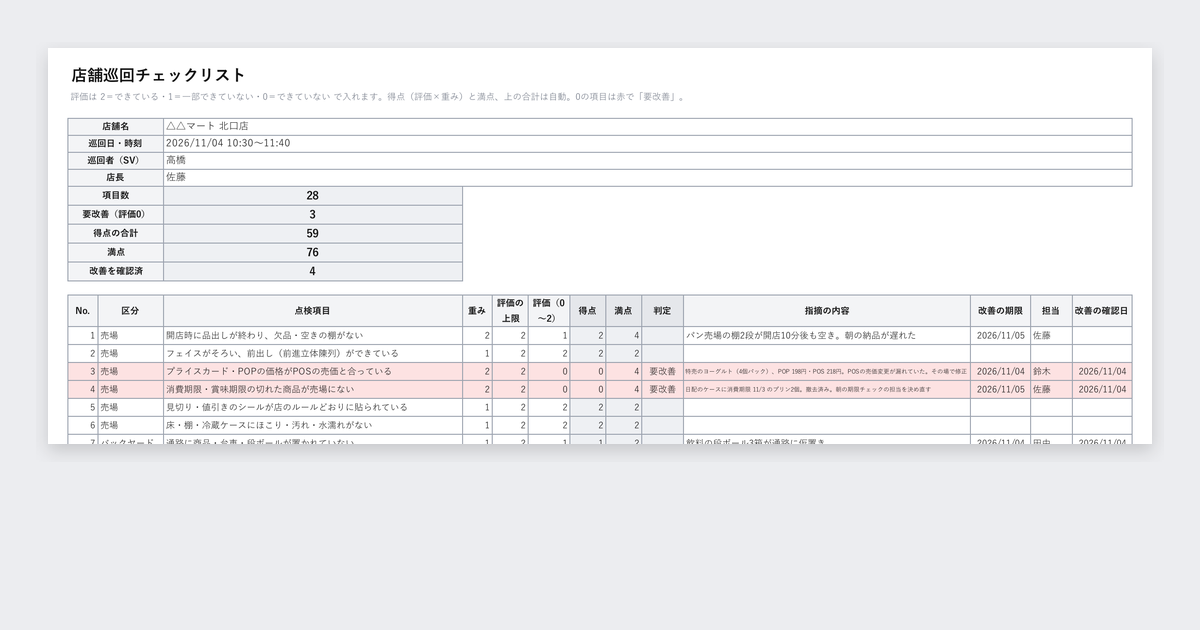Click the patrol date field 2026/11/04 10:30〜11:40
Image resolution: width=1200 pixels, height=630 pixels.
point(648,144)
